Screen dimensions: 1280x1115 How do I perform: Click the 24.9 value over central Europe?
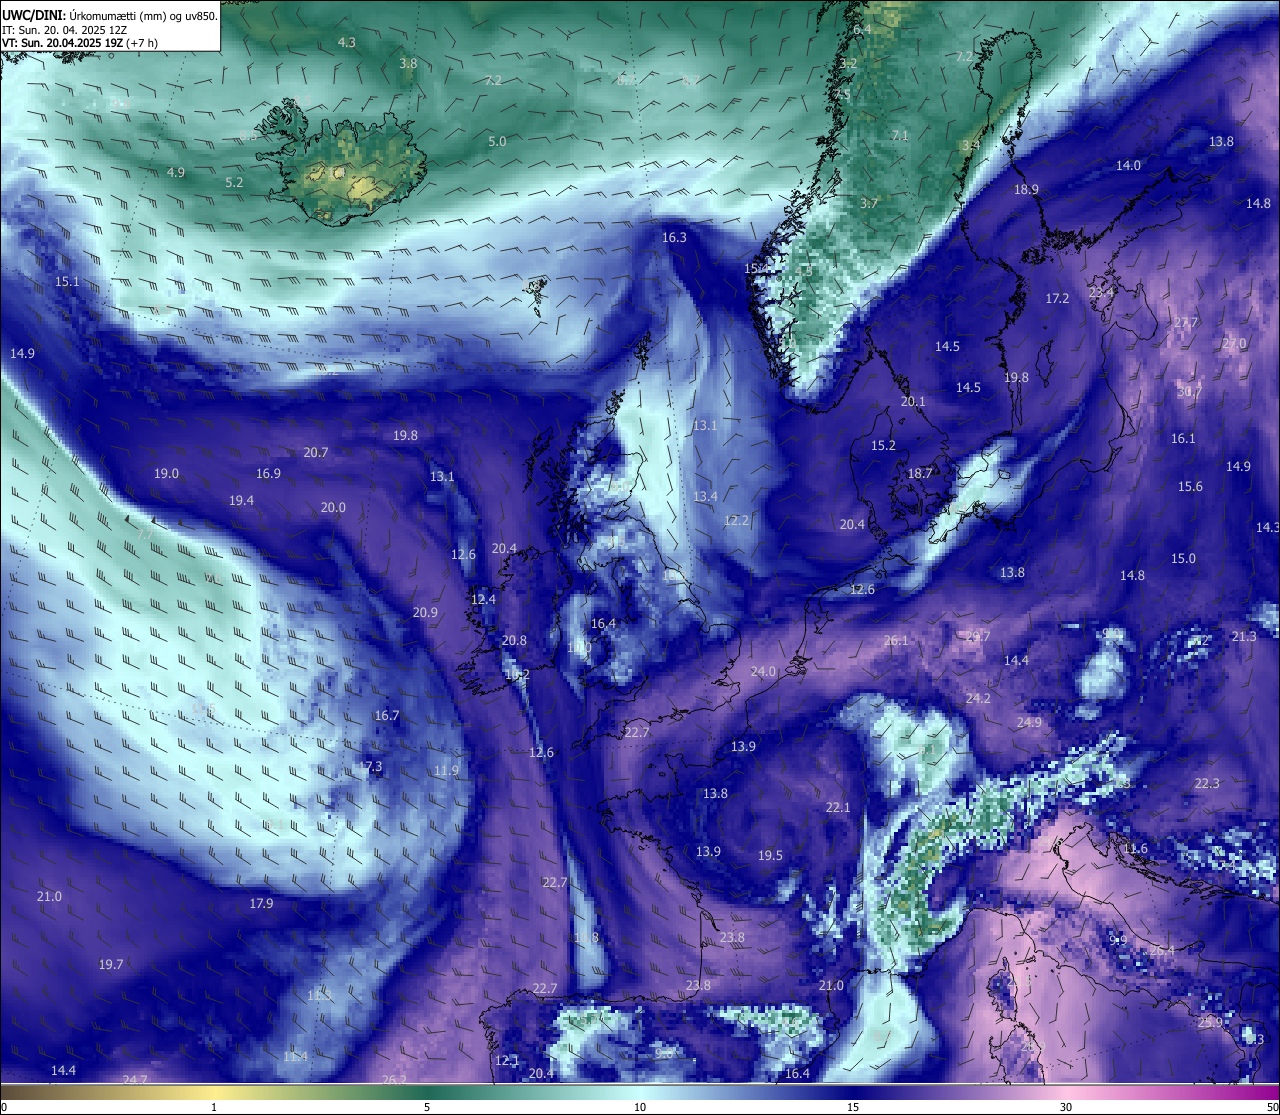click(1029, 723)
